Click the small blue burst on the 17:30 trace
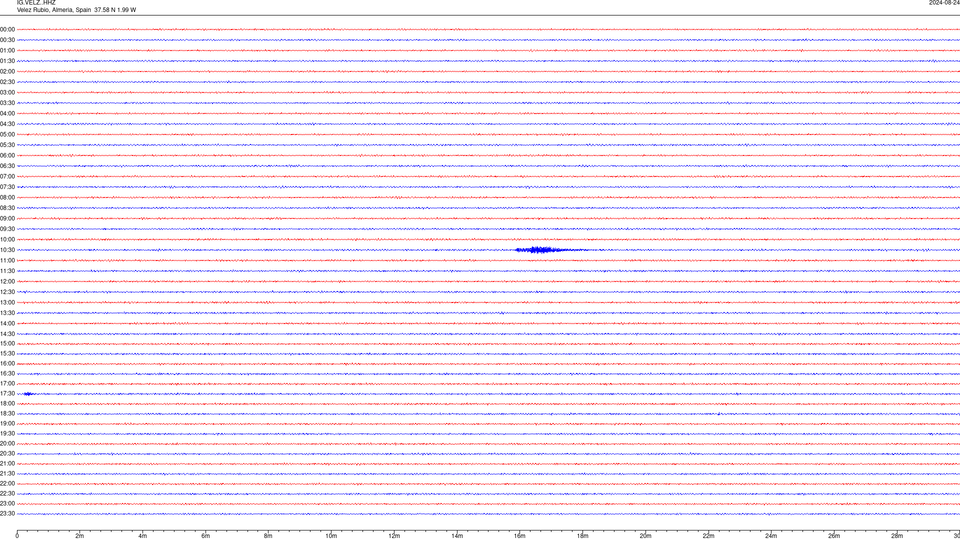The width and height of the screenshot is (960, 540). pyautogui.click(x=29, y=394)
